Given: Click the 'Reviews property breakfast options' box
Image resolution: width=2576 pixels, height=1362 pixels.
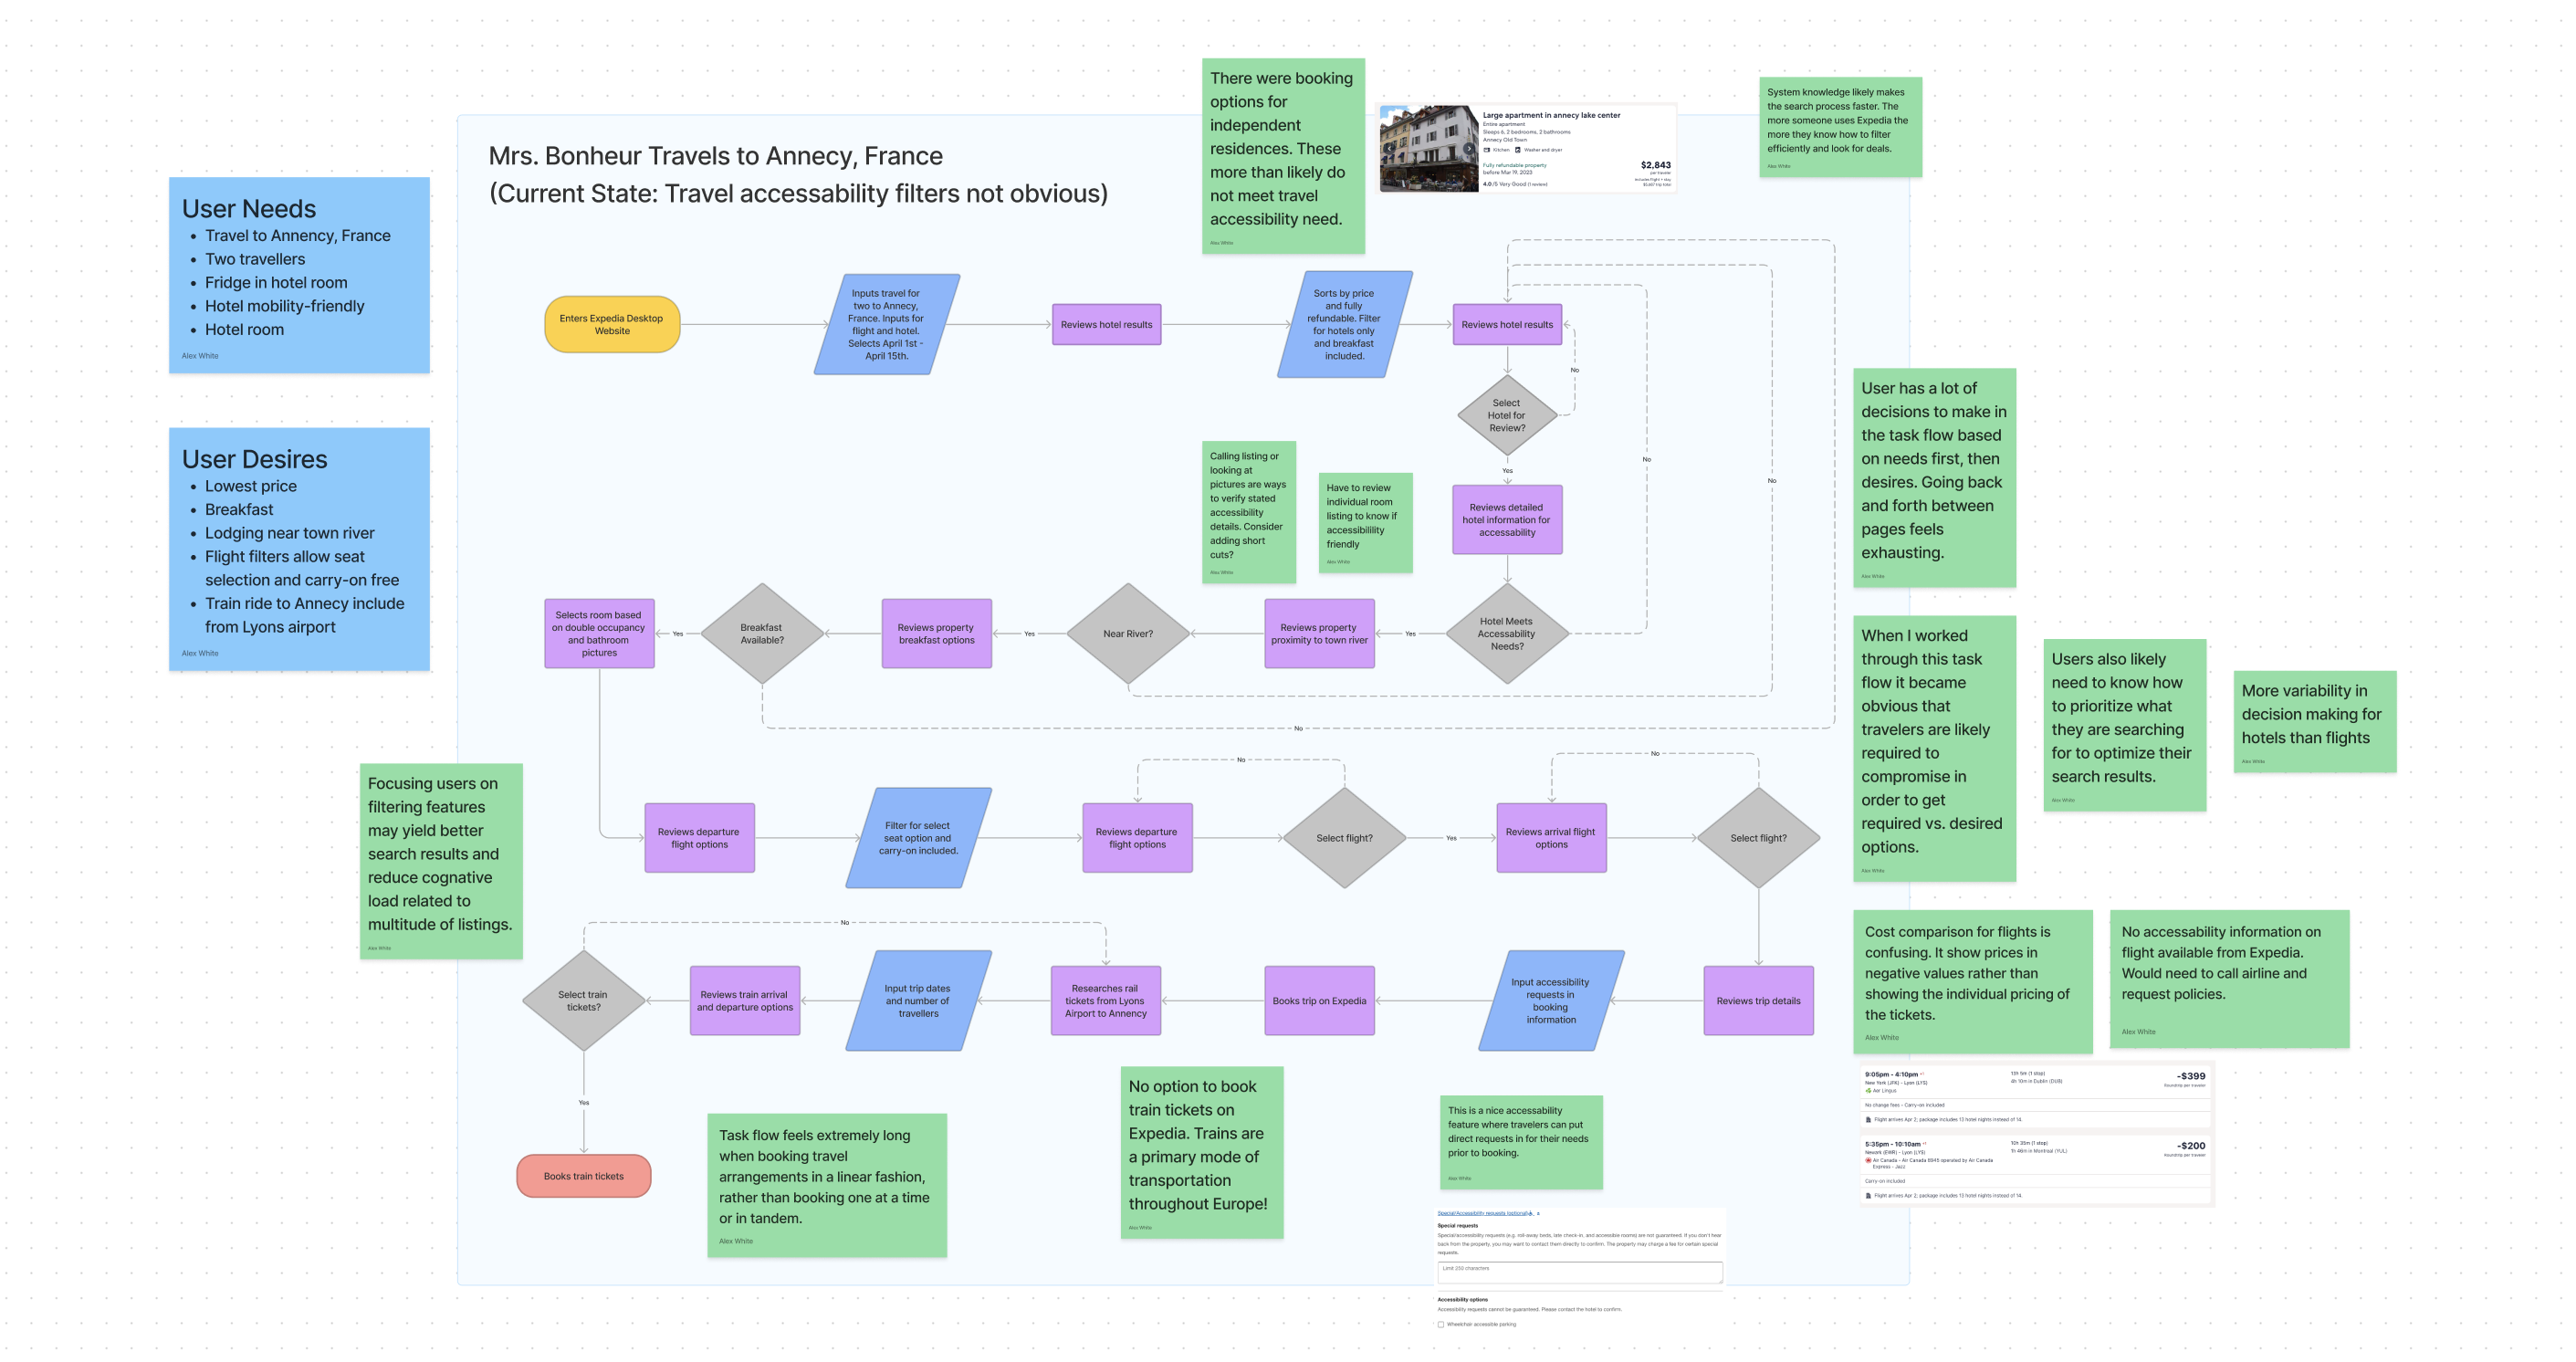Looking at the screenshot, I should [936, 634].
